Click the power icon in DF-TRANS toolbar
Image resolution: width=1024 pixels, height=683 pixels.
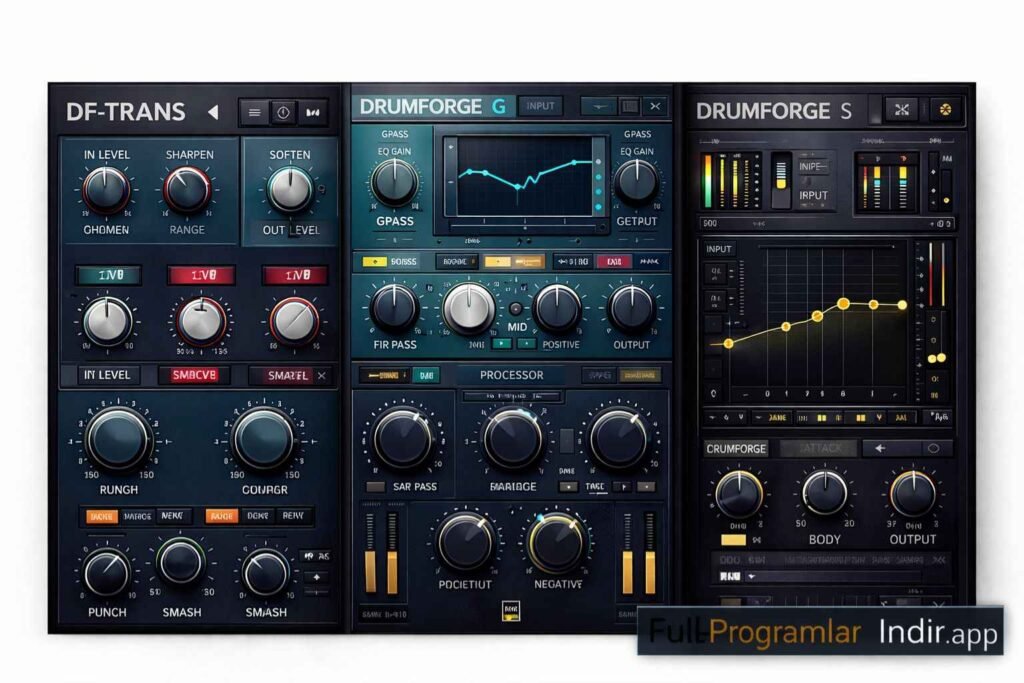tap(283, 114)
